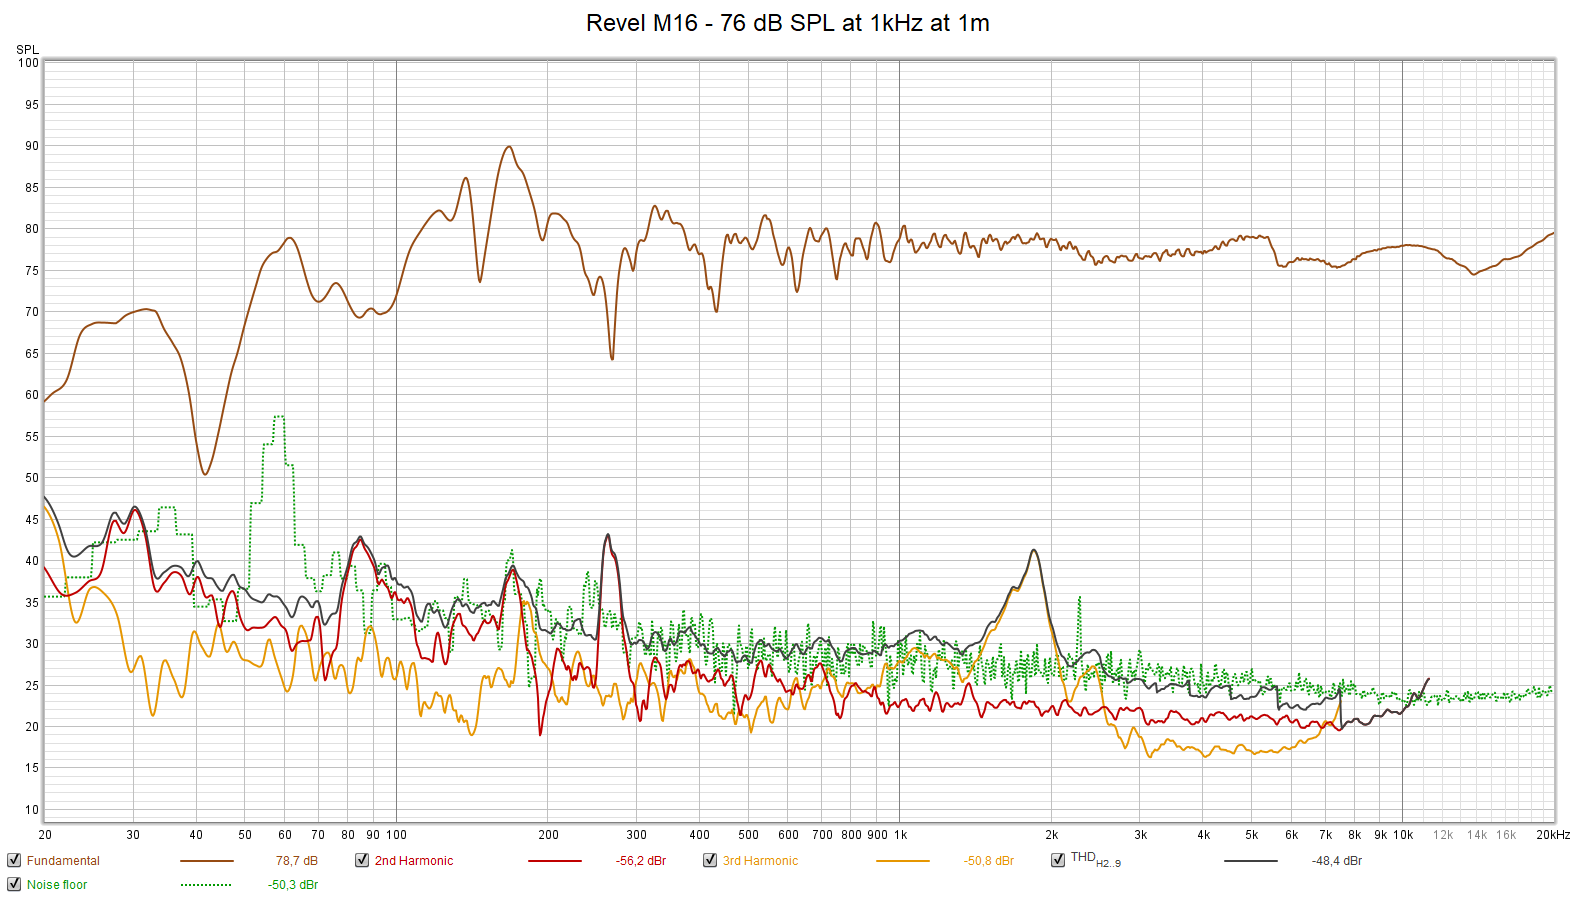Hide the Noise floor trace checkbox
The height and width of the screenshot is (899, 1576).
pyautogui.click(x=14, y=884)
